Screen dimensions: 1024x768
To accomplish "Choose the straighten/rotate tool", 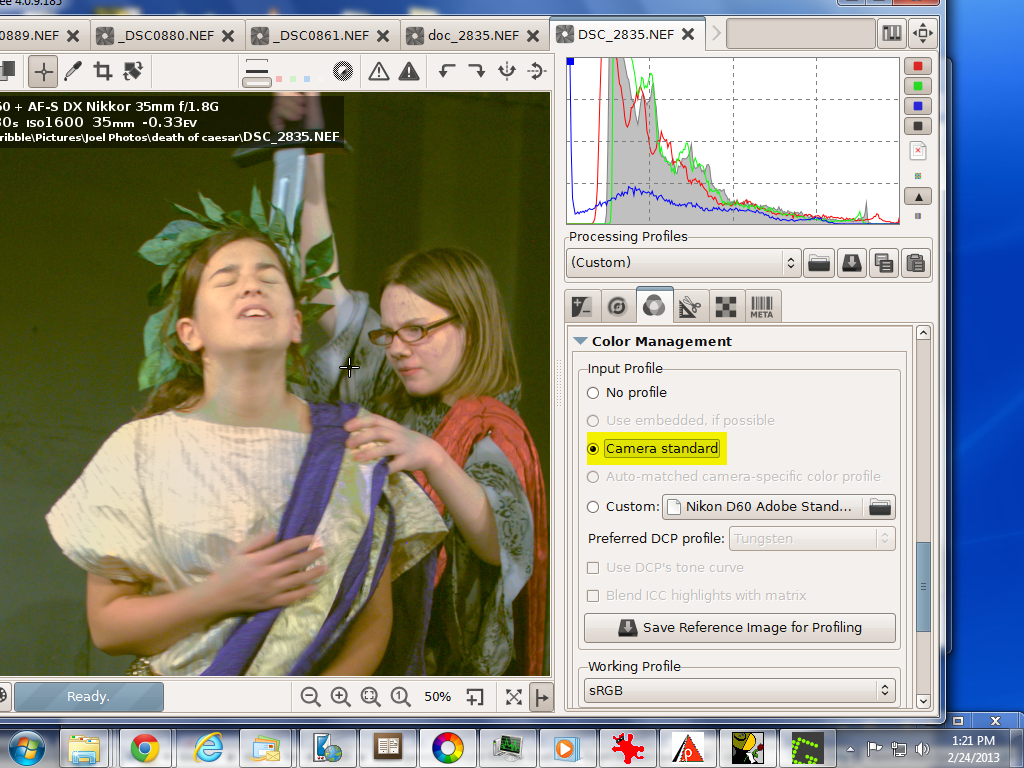I will pos(133,71).
